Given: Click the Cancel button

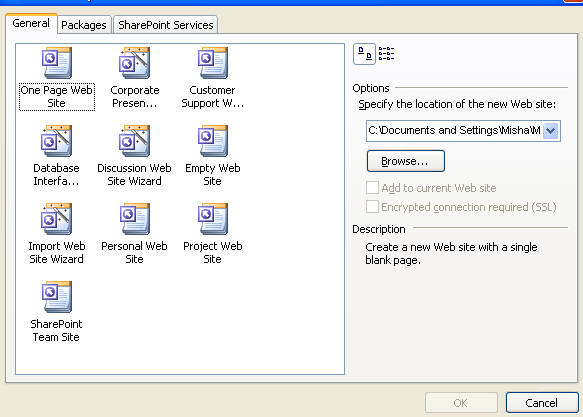Looking at the screenshot, I should point(542,403).
